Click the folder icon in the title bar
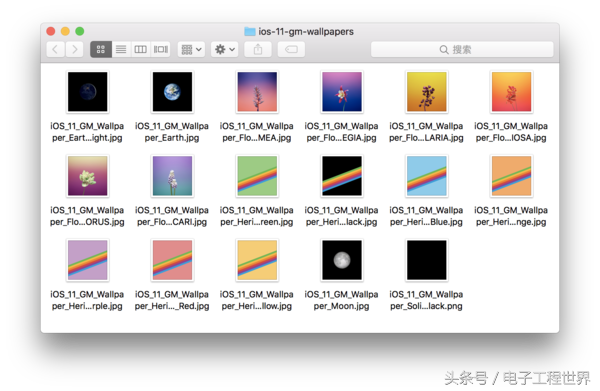 tap(250, 31)
